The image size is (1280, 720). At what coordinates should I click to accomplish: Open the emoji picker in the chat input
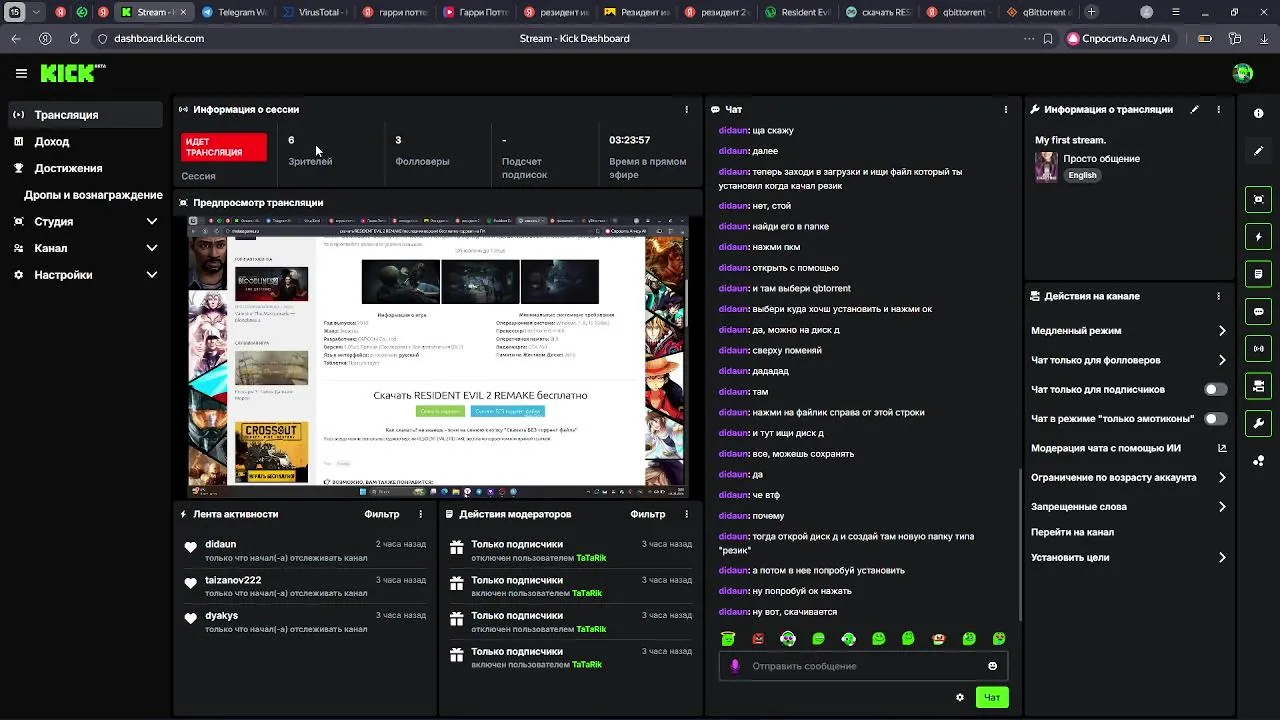[992, 666]
